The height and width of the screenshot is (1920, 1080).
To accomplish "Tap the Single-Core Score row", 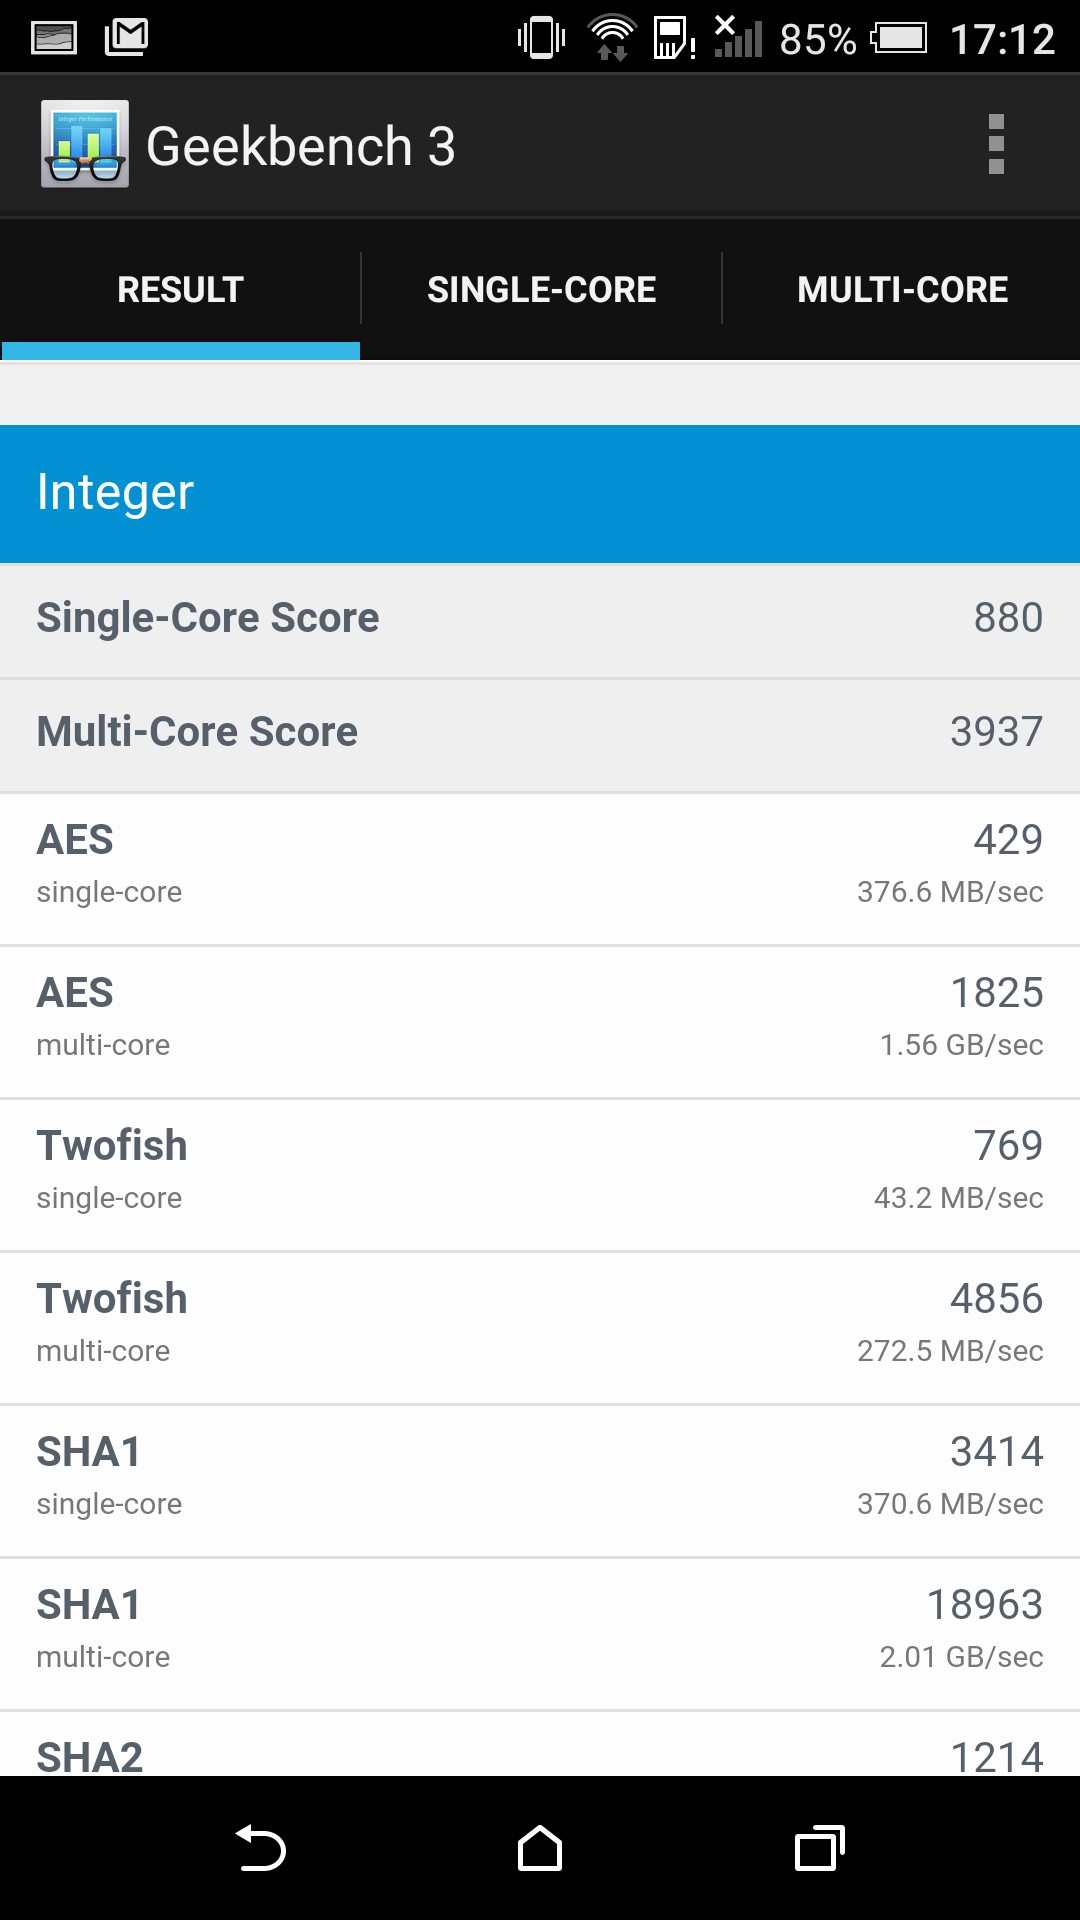I will click(540, 619).
